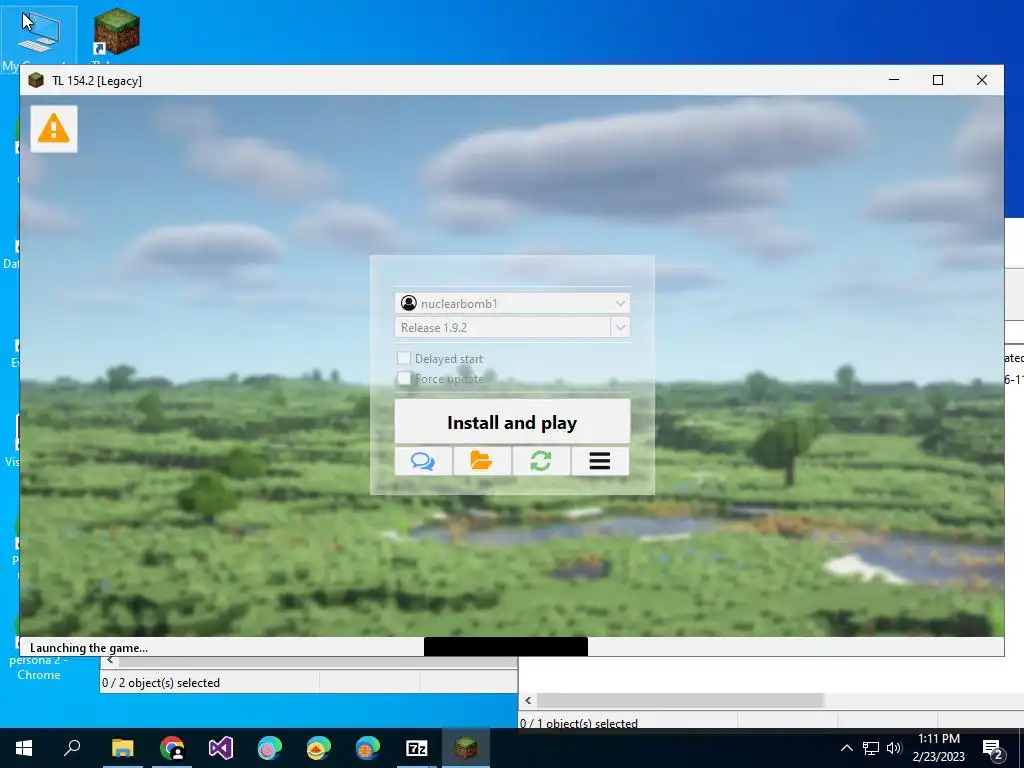
Task: Open the Windows Start menu
Action: 24,748
